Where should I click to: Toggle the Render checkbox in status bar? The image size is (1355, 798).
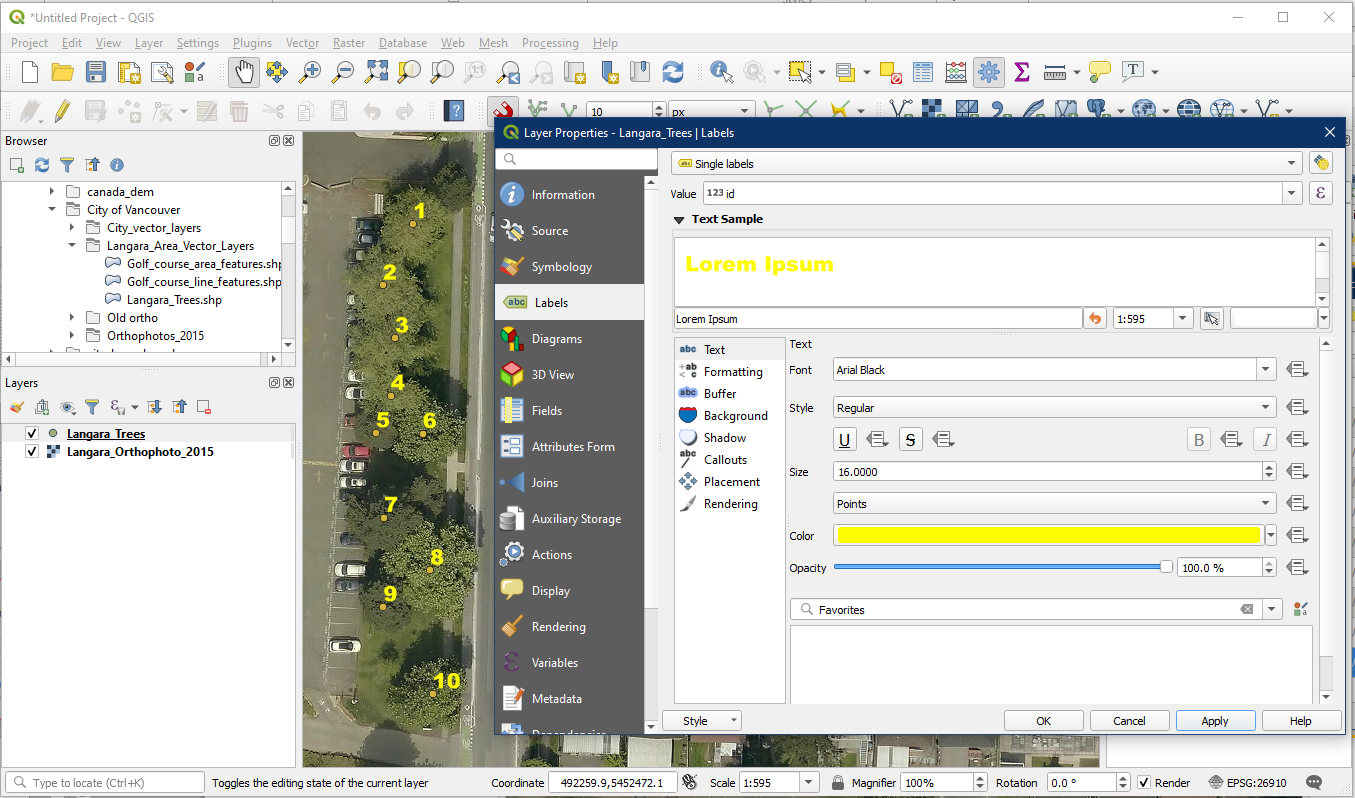[1145, 783]
